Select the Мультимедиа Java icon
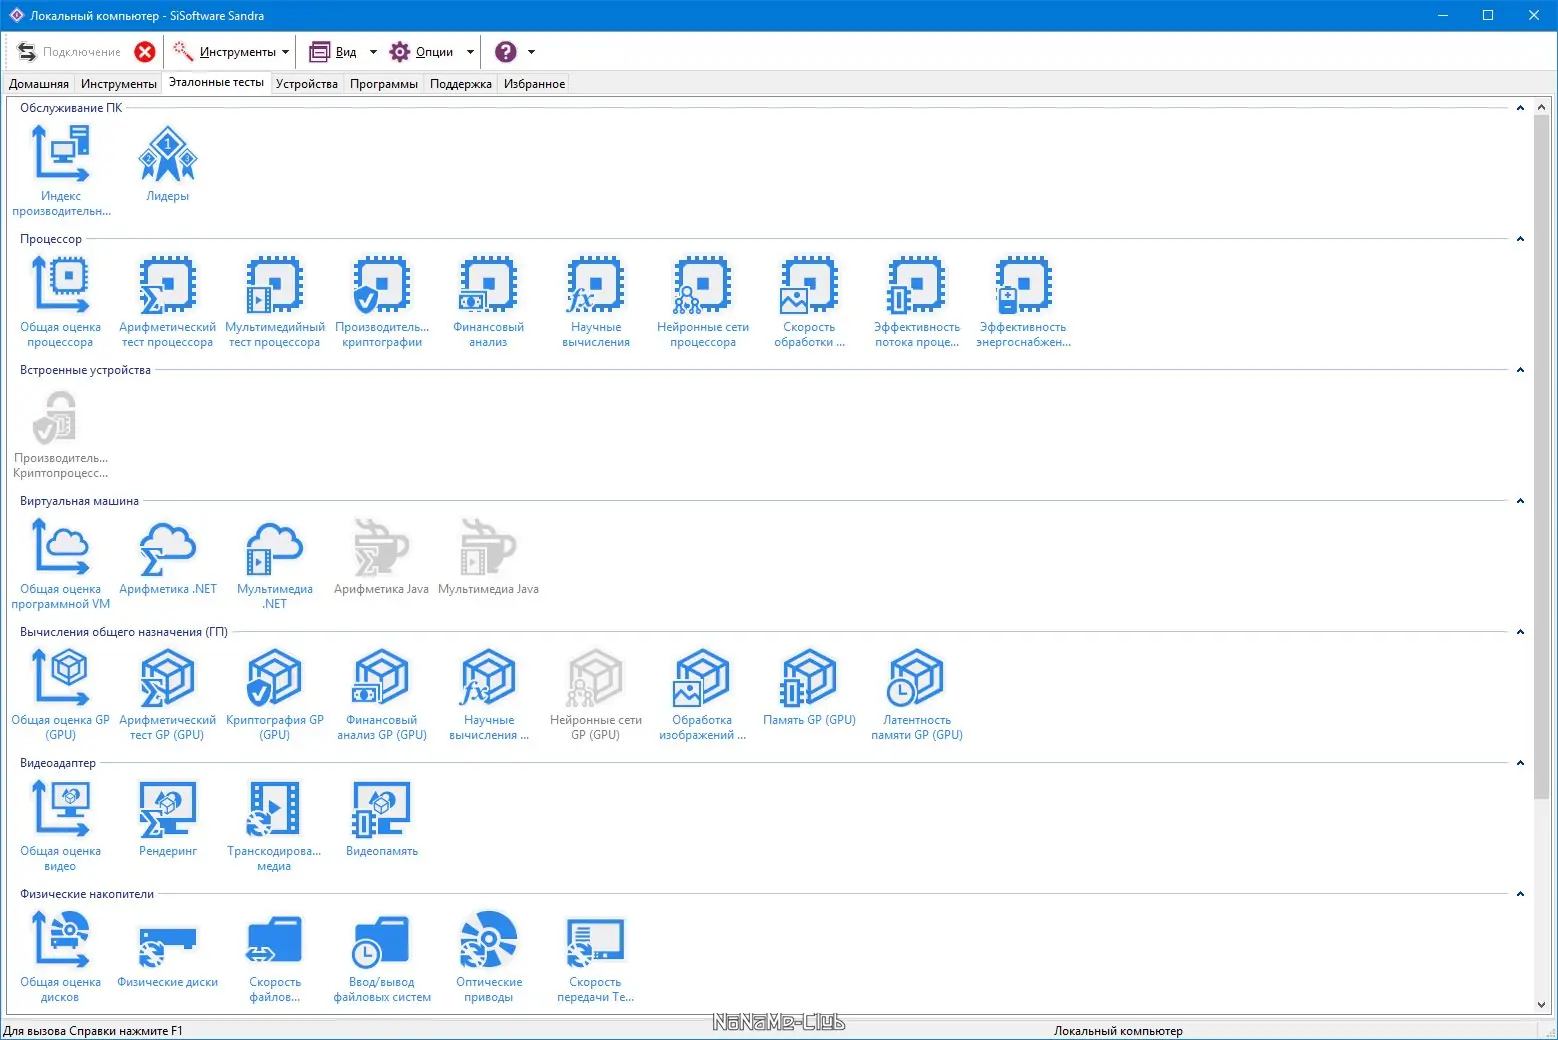Viewport: 1558px width, 1040px height. 489,556
